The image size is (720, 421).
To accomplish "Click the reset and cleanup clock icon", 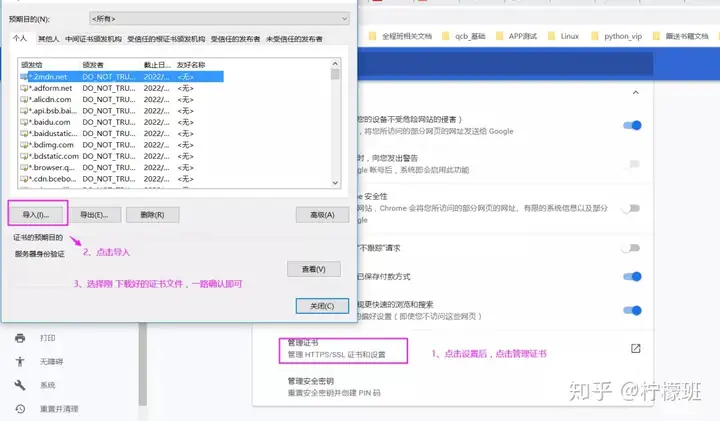I will point(20,409).
